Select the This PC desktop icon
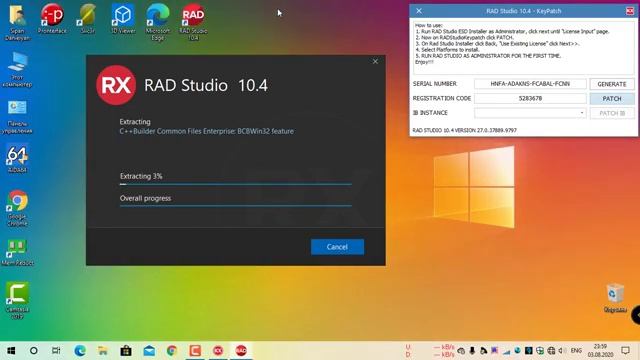This screenshot has height=360, width=640. point(17,69)
